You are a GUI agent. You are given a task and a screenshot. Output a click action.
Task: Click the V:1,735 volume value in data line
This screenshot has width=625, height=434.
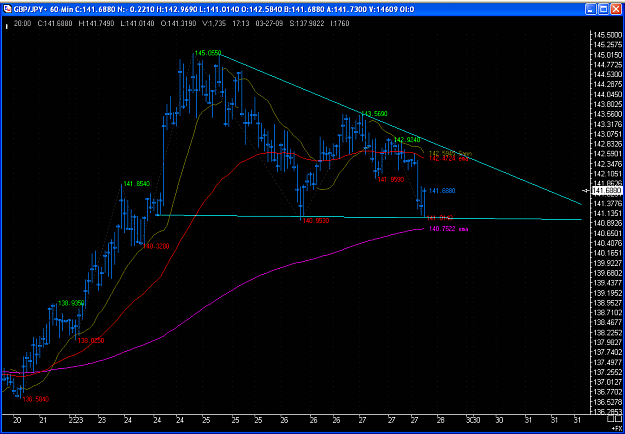pyautogui.click(x=214, y=24)
